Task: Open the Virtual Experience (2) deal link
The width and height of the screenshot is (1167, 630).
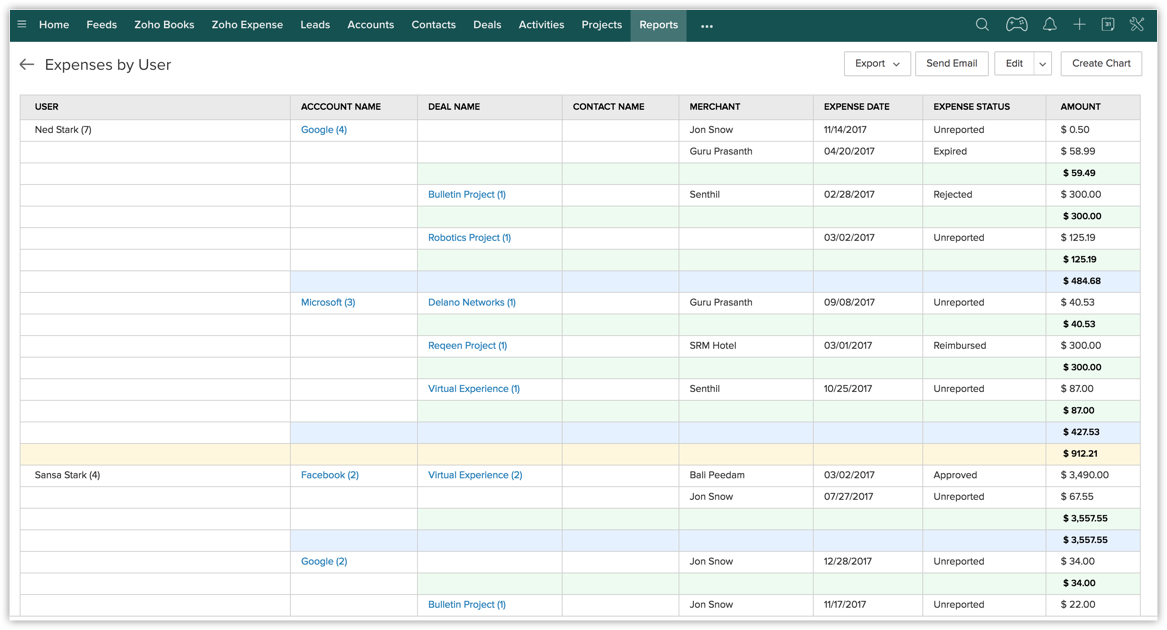Action: [x=475, y=475]
